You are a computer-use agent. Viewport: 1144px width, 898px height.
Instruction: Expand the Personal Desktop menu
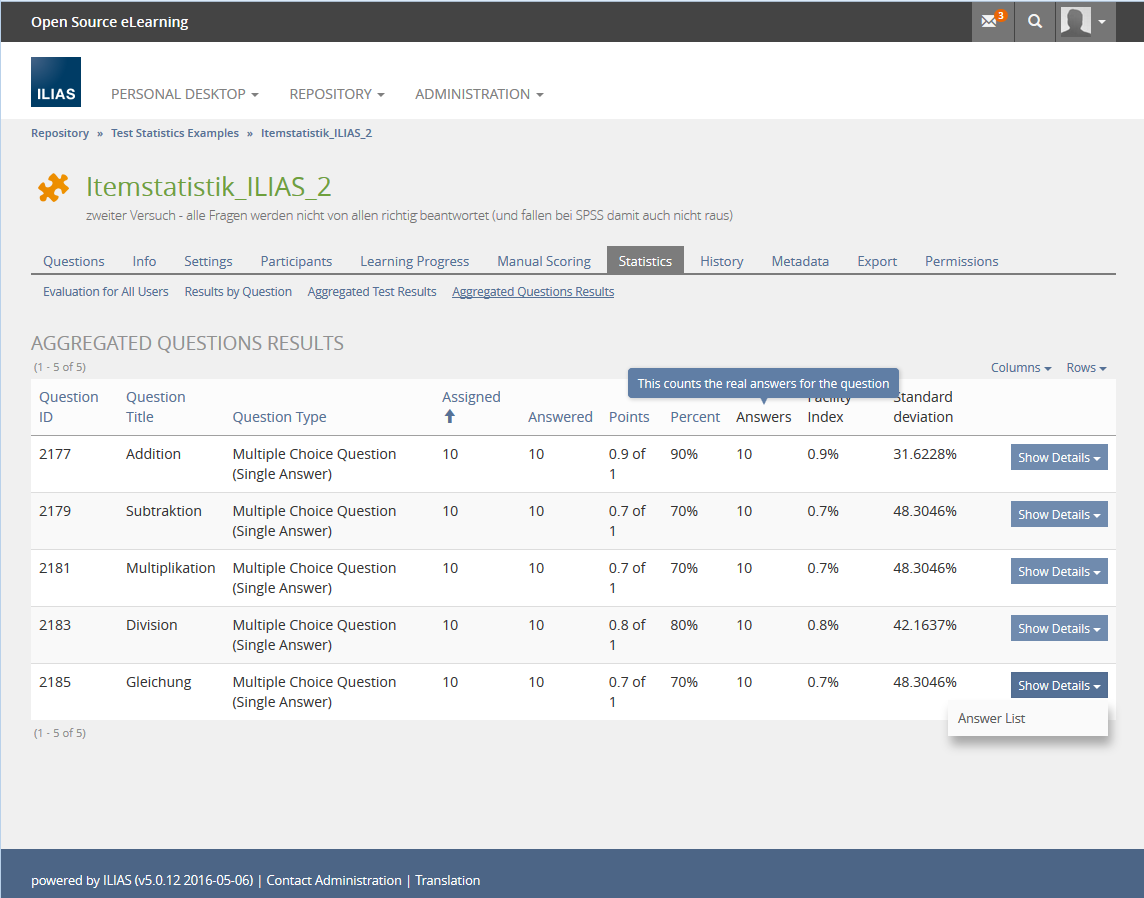tap(184, 94)
